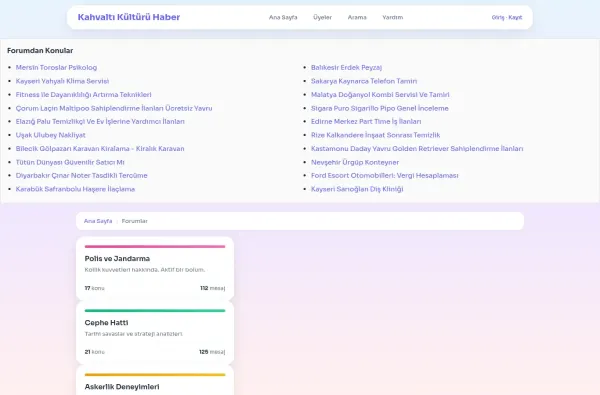This screenshot has width=600, height=395.
Task: Go to Ana Sayfa in the top navigation
Action: 283,17
